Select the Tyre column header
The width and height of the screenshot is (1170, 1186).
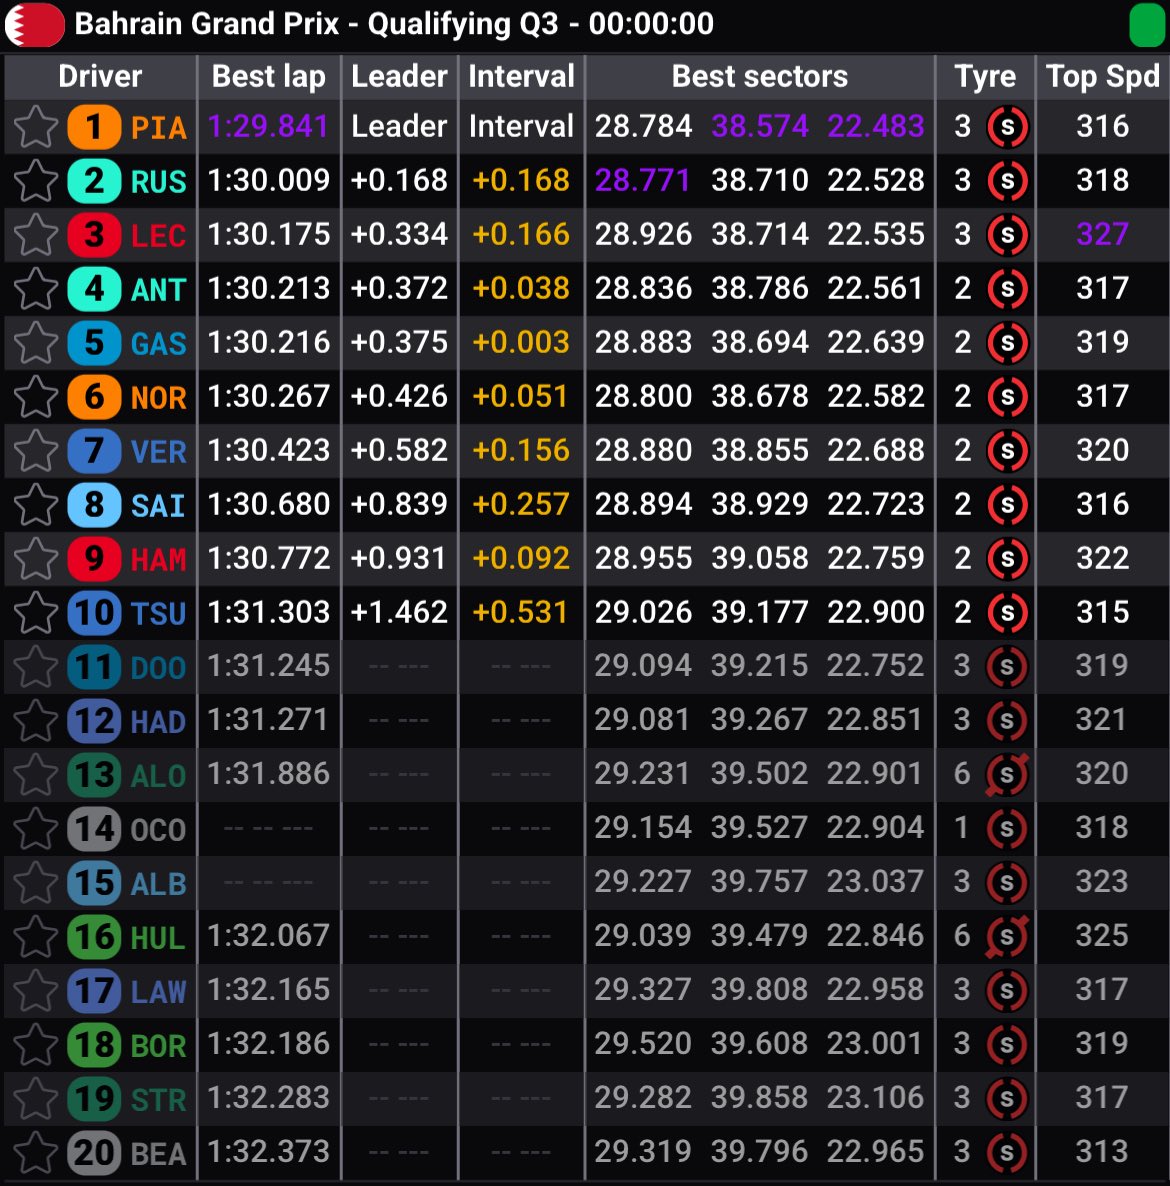pos(985,76)
